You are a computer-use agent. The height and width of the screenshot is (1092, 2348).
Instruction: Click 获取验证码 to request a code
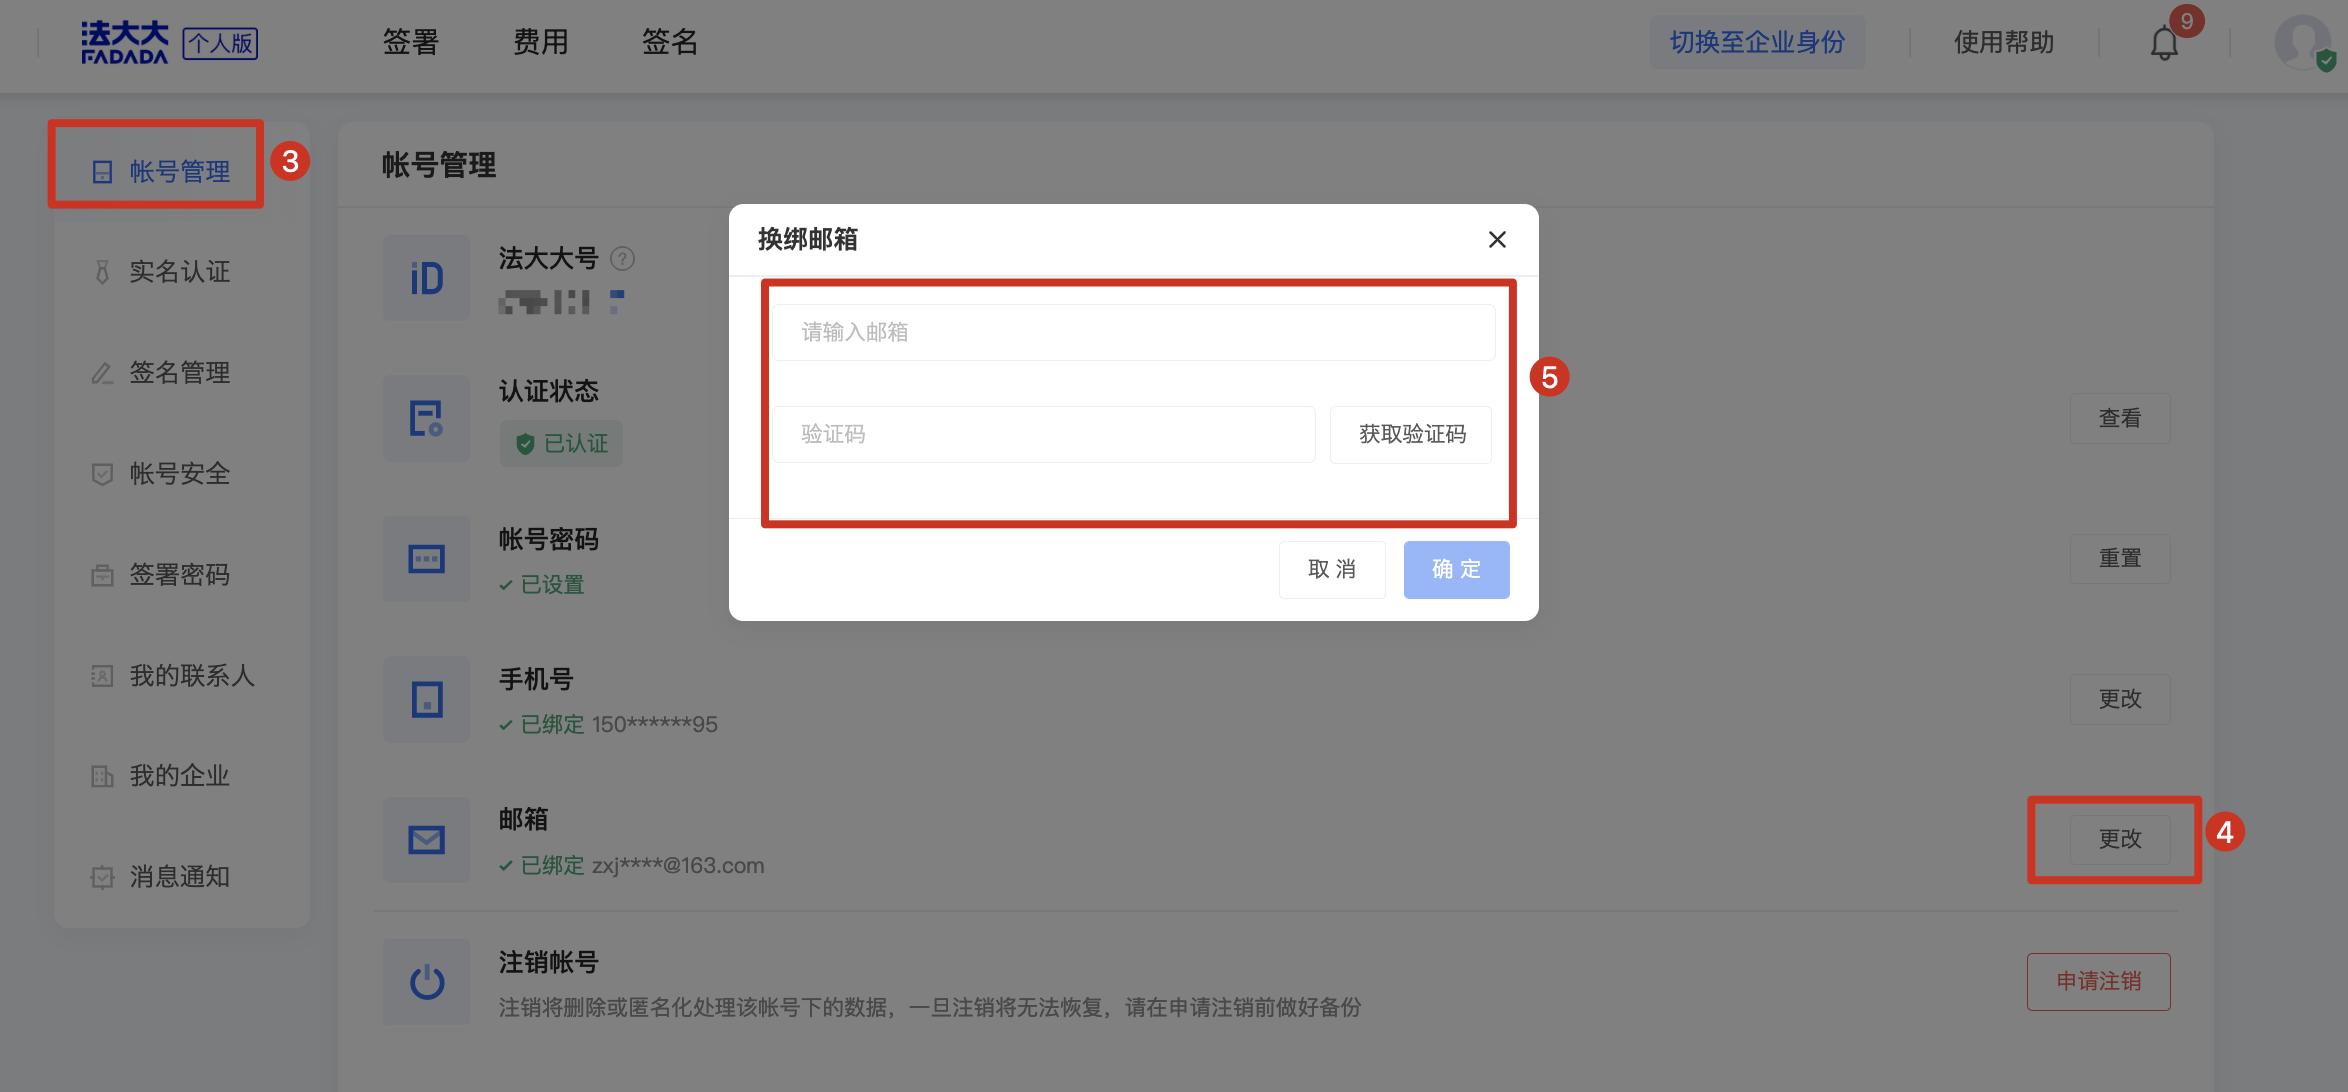(1411, 434)
